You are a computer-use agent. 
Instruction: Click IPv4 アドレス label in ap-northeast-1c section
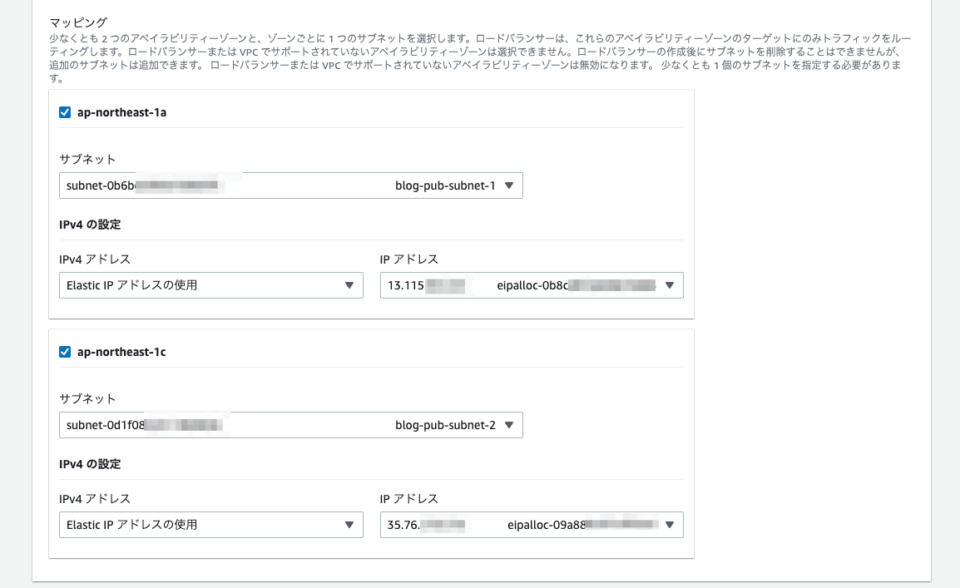[x=95, y=499]
